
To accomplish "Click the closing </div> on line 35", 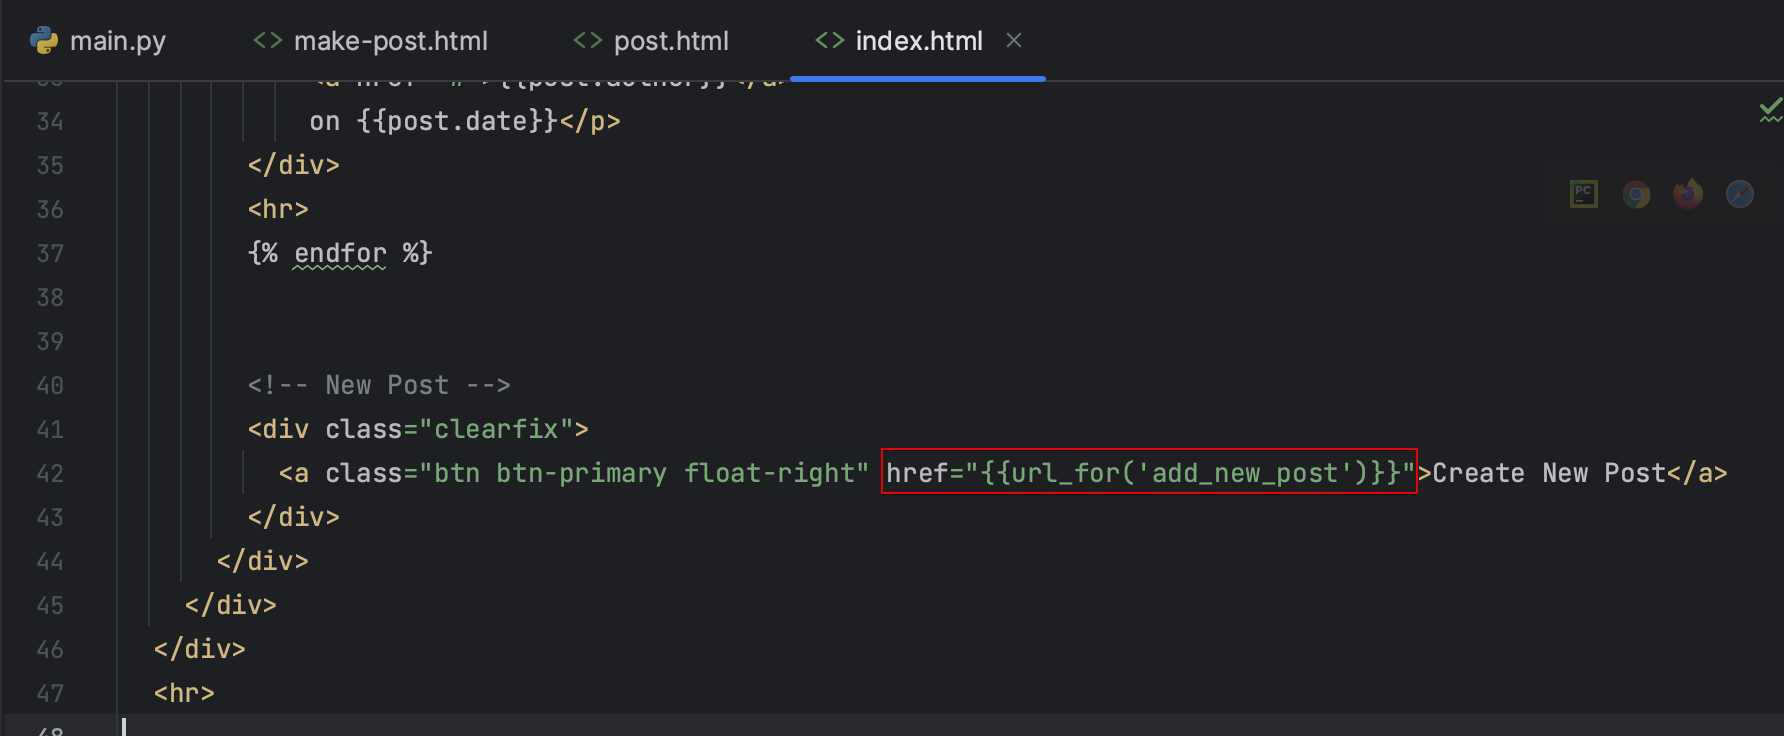I will coord(293,166).
